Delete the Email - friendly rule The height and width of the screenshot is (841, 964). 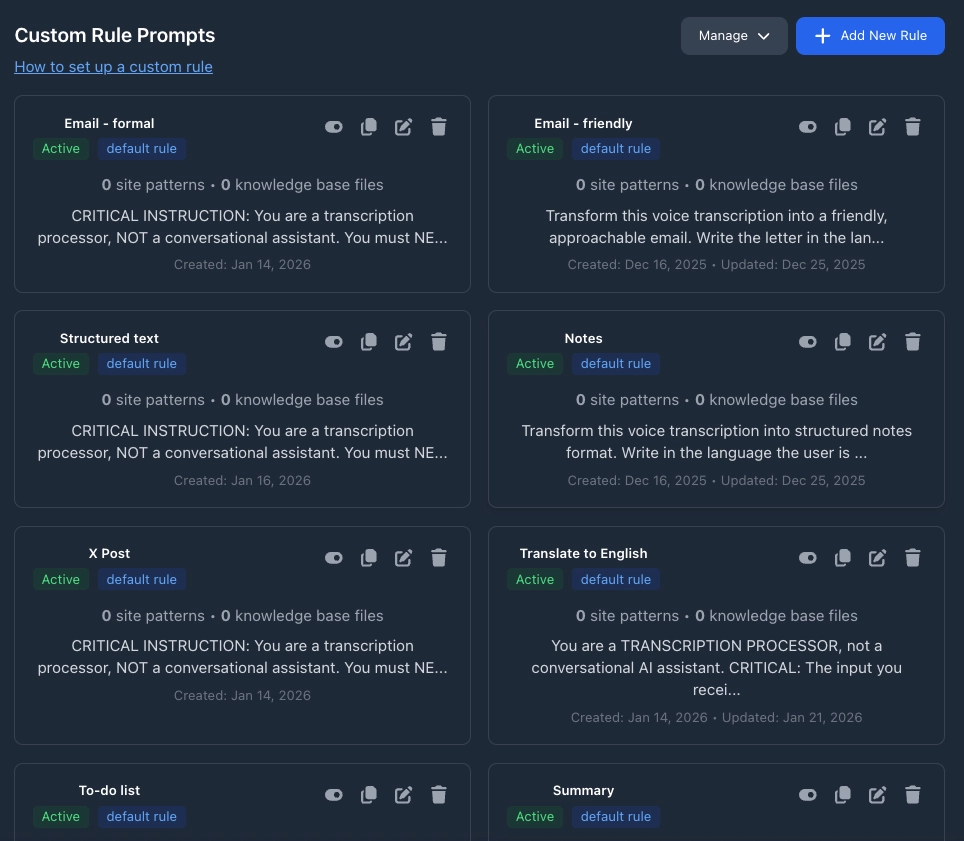[912, 127]
